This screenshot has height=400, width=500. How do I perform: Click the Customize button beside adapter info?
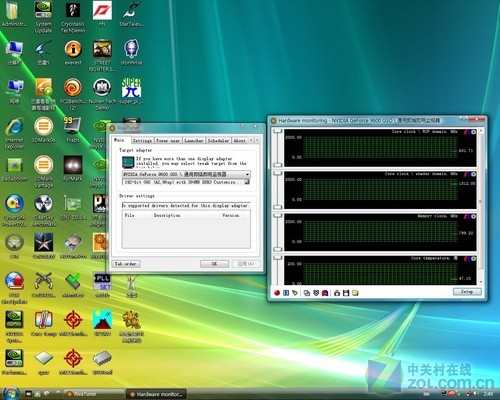(247, 182)
